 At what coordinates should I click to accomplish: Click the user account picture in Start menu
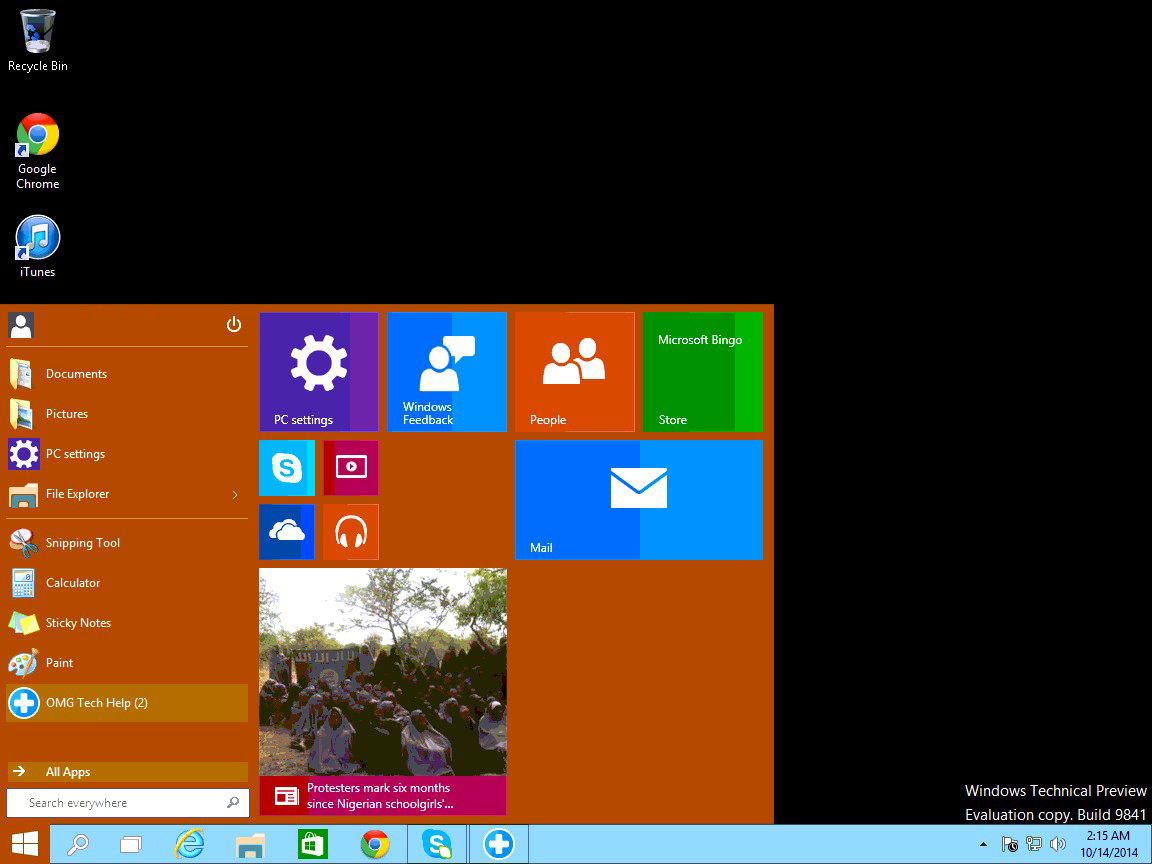(21, 325)
